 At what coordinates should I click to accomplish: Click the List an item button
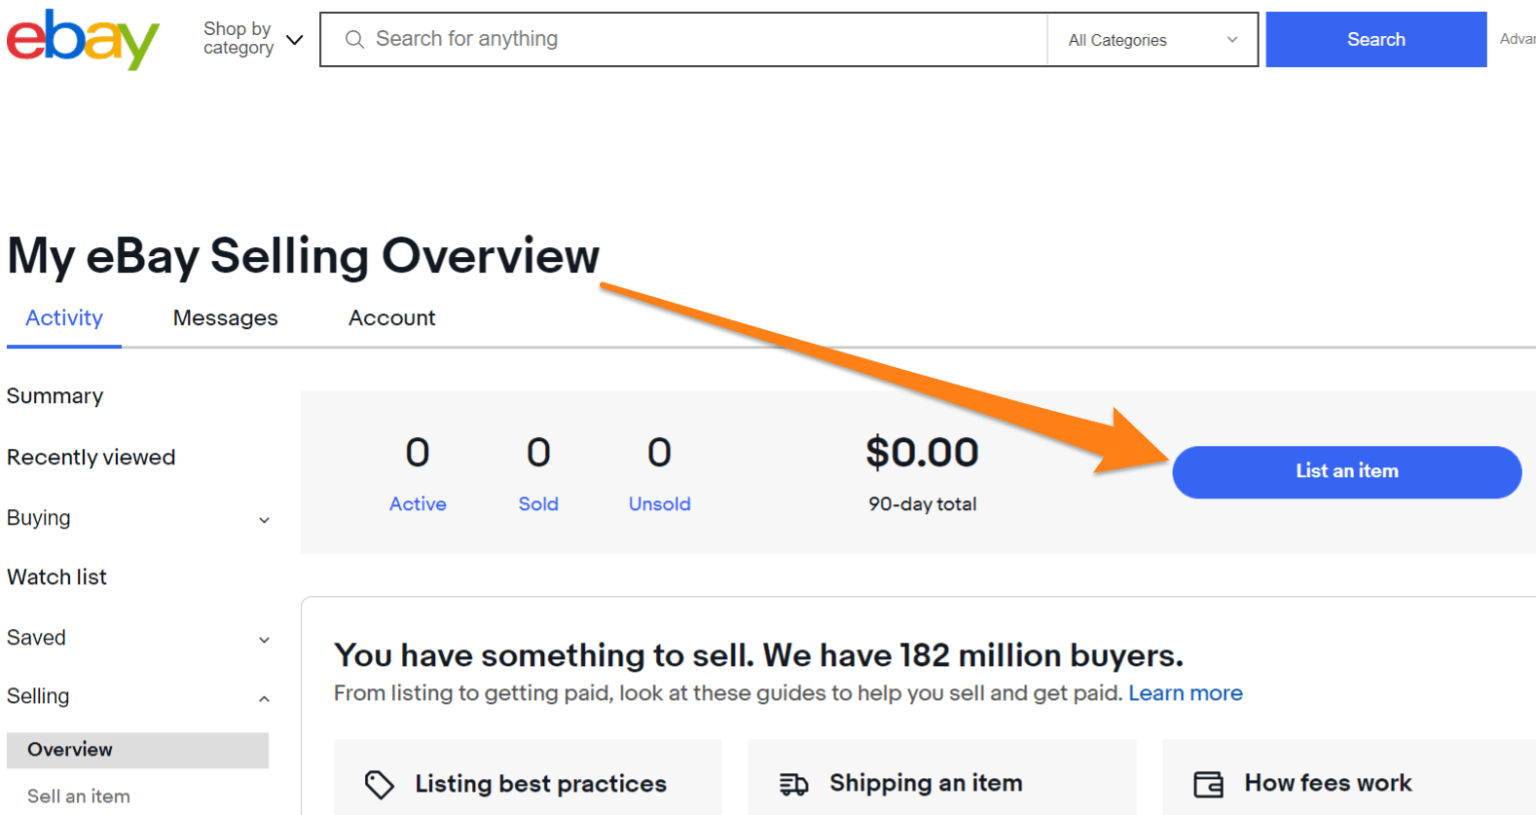[x=1346, y=471]
